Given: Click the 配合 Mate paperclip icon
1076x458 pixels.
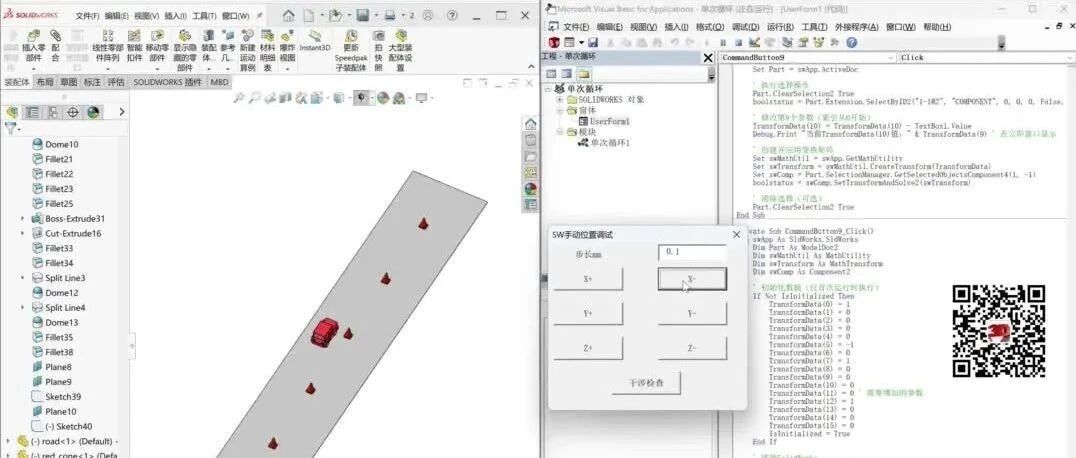Looking at the screenshot, I should coord(56,35).
